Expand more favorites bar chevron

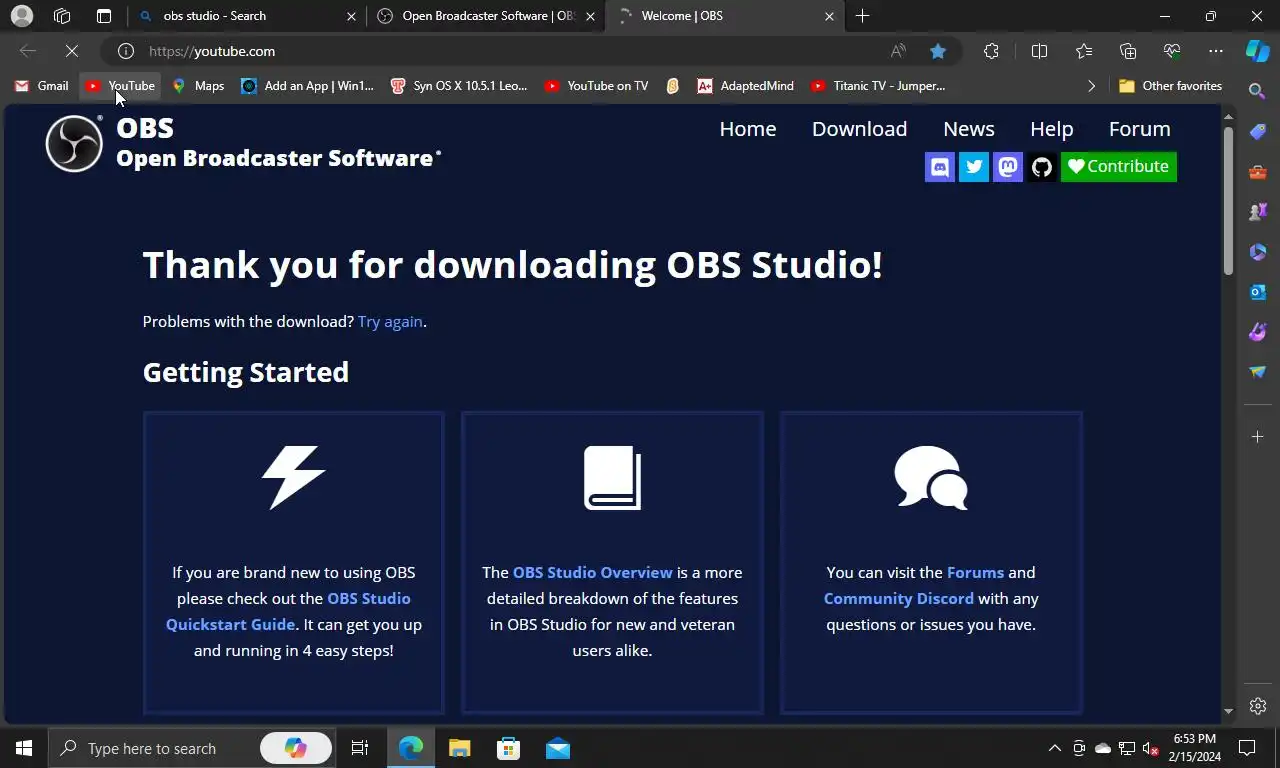click(x=1091, y=86)
